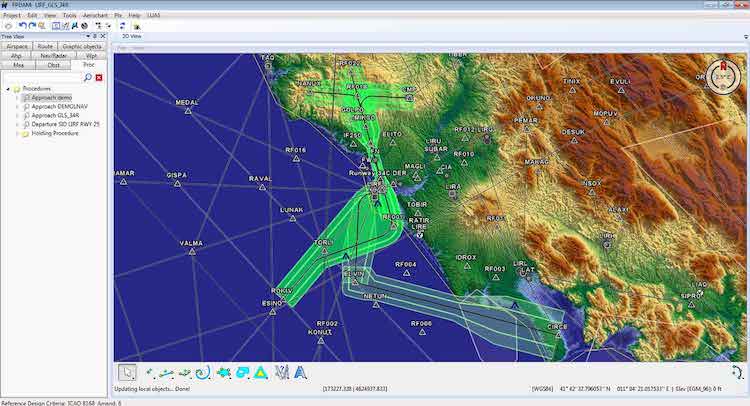Open the Project menu

(12, 16)
